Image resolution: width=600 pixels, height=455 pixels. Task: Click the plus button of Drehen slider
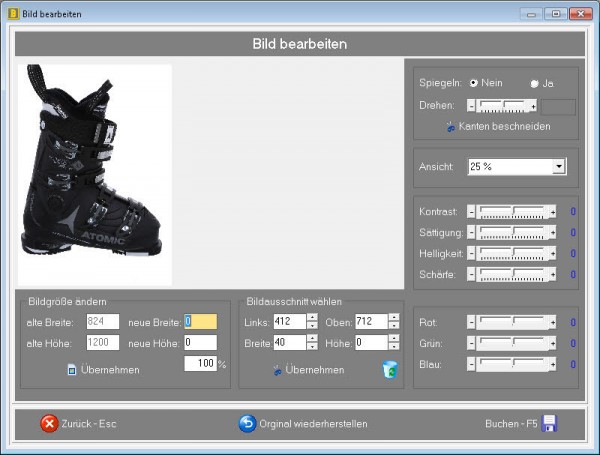(x=533, y=106)
